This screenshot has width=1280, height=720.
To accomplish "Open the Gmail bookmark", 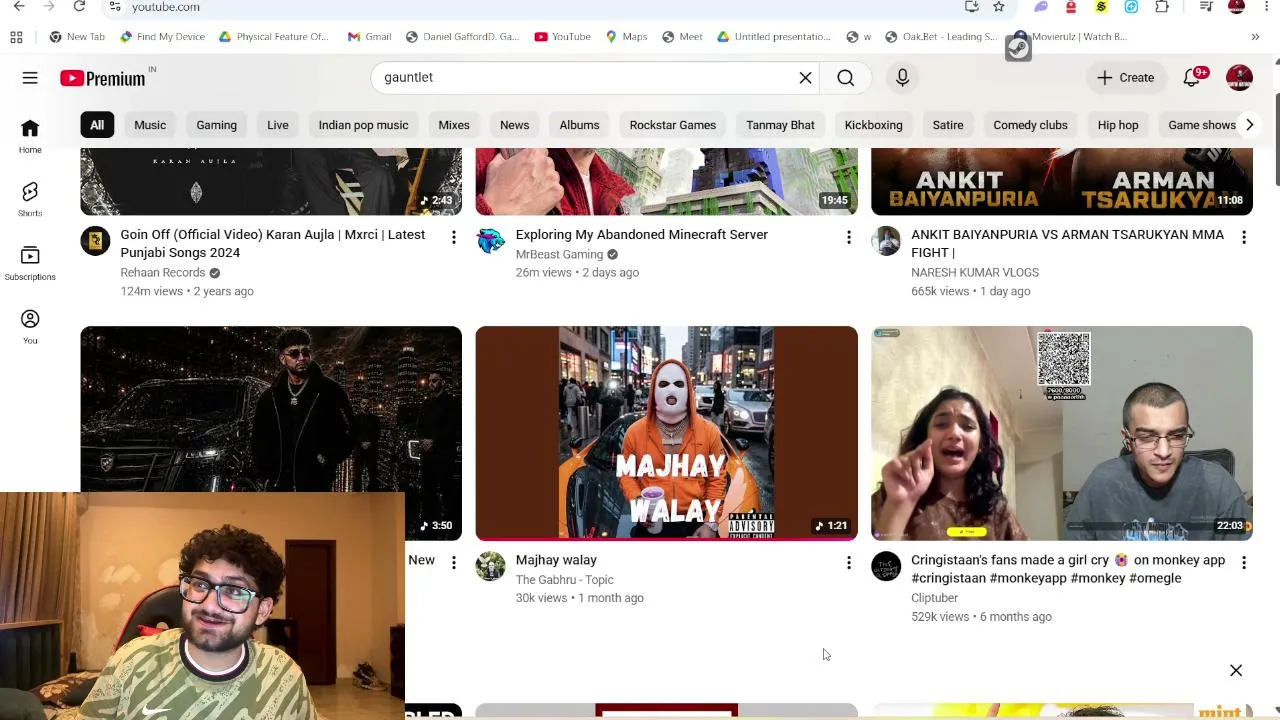I will coord(369,37).
